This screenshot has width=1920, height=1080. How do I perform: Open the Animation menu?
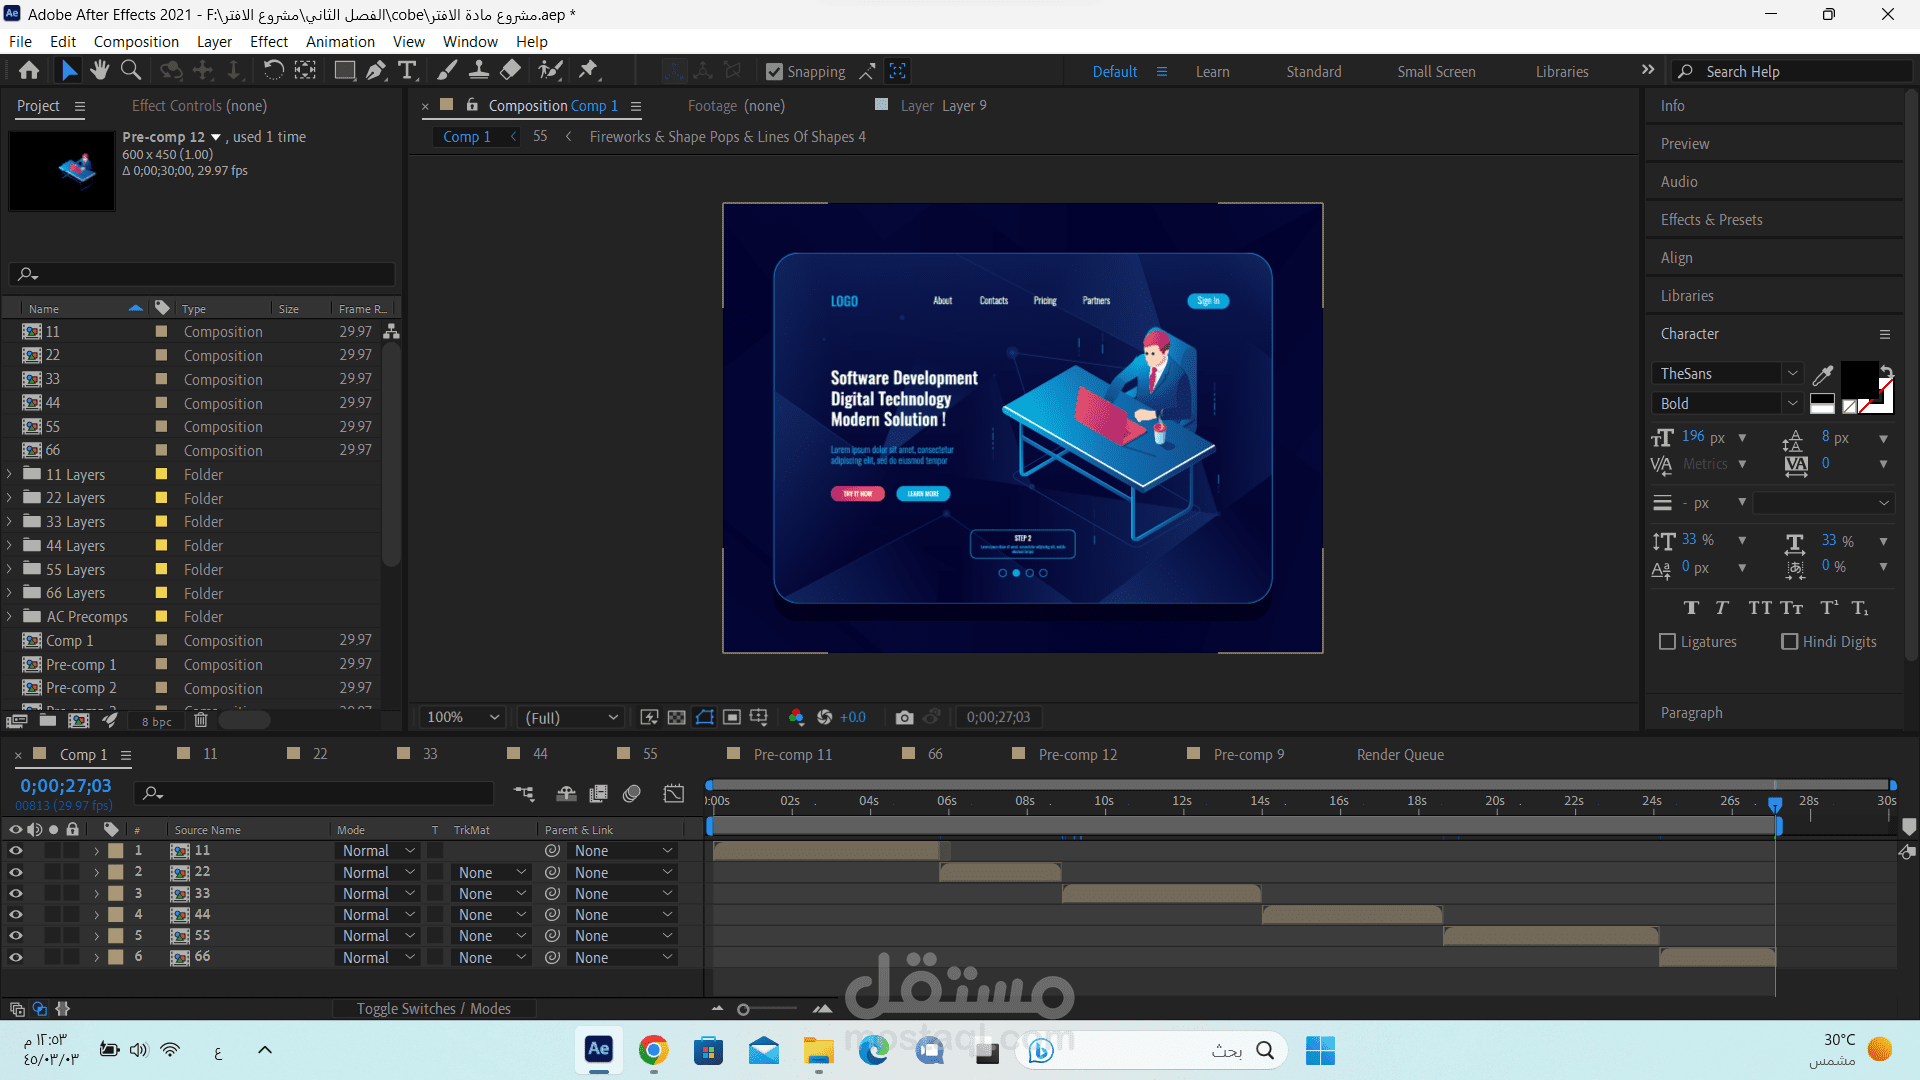340,42
